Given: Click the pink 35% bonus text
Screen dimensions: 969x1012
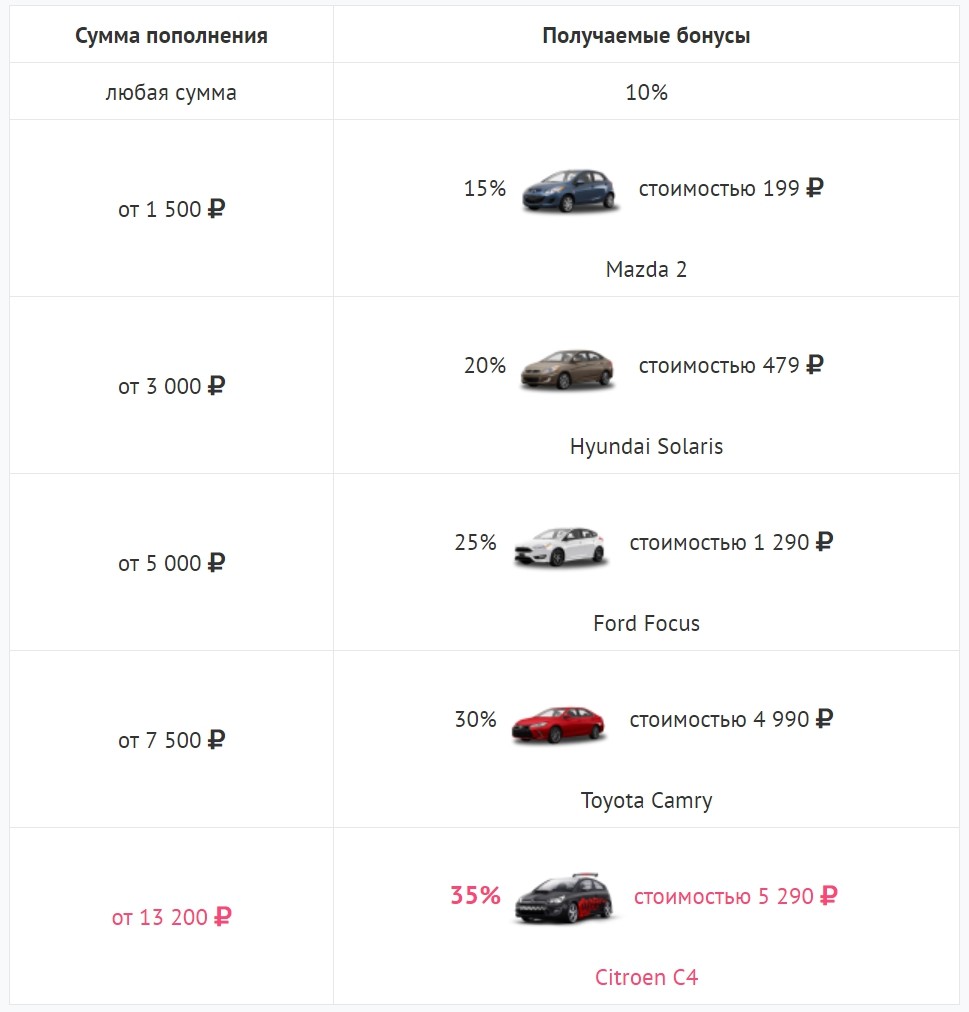Looking at the screenshot, I should tap(475, 895).
